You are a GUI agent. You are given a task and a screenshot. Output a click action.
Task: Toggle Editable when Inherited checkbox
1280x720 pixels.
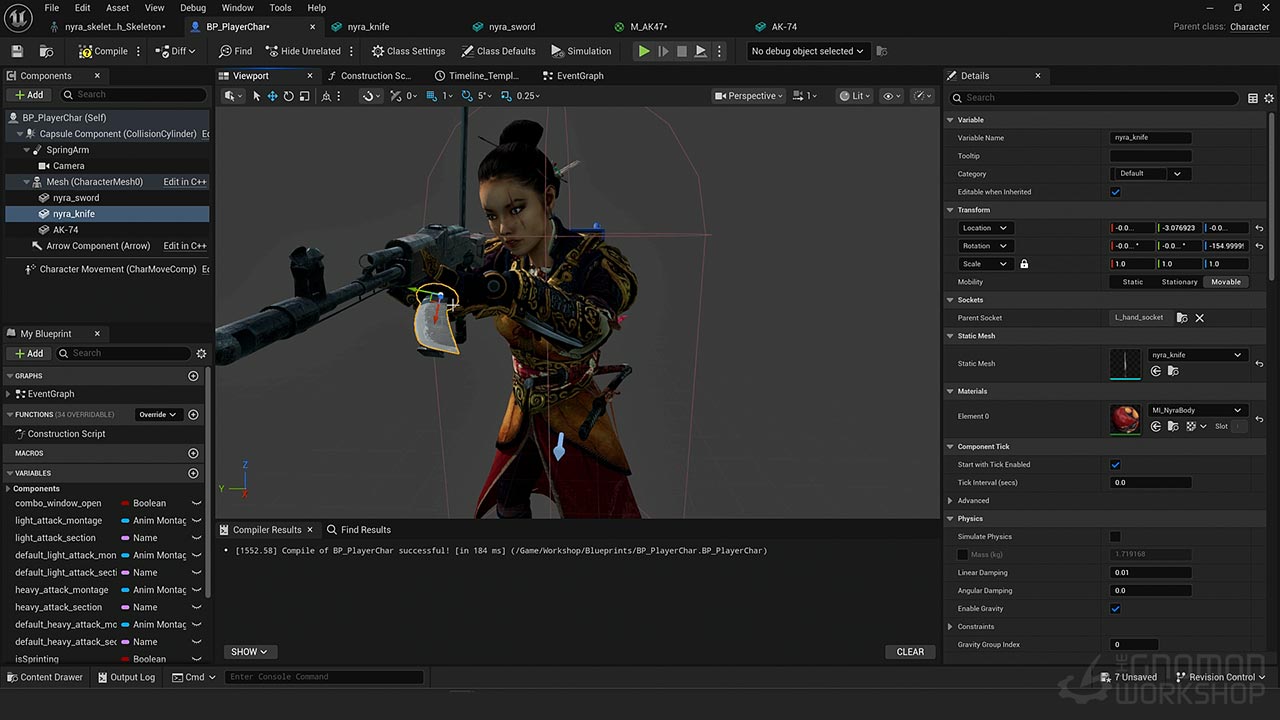pos(1115,192)
